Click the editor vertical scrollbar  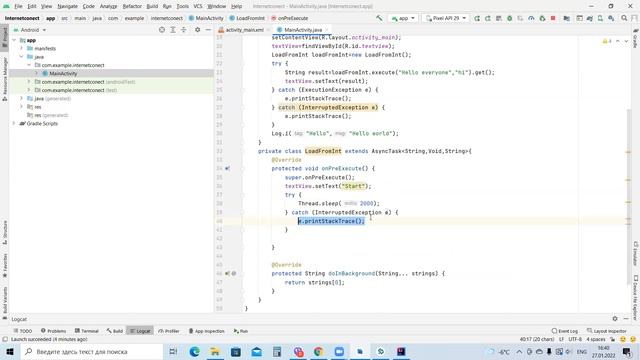tap(629, 196)
